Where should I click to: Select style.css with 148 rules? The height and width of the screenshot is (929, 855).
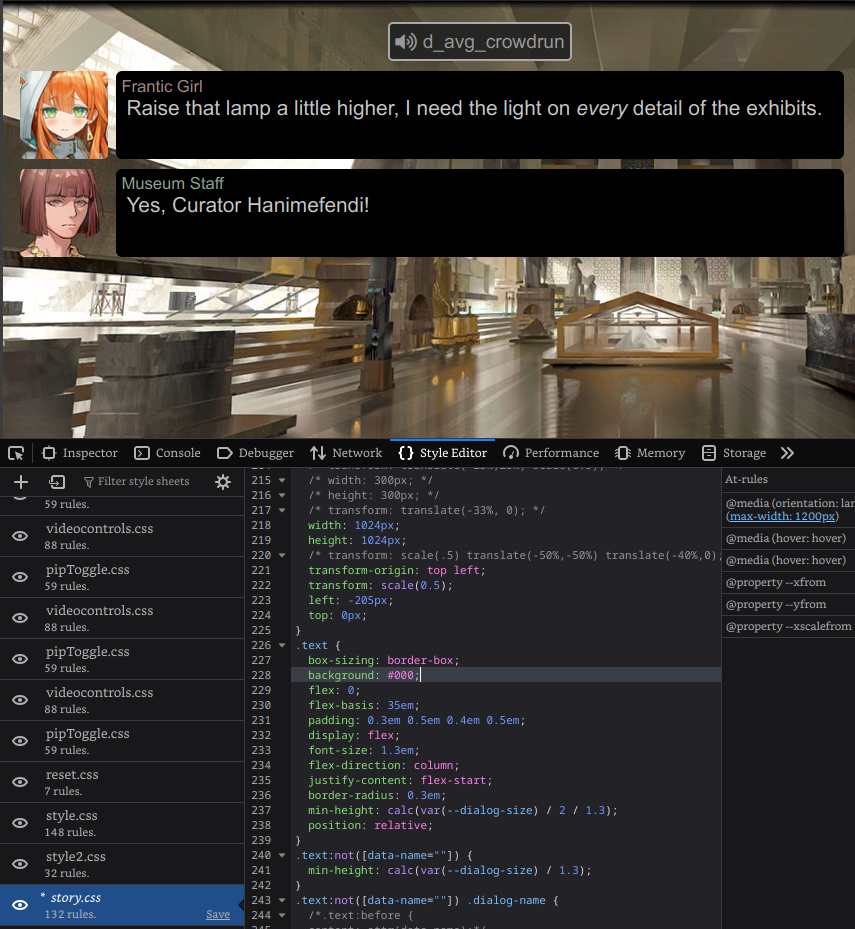point(122,823)
